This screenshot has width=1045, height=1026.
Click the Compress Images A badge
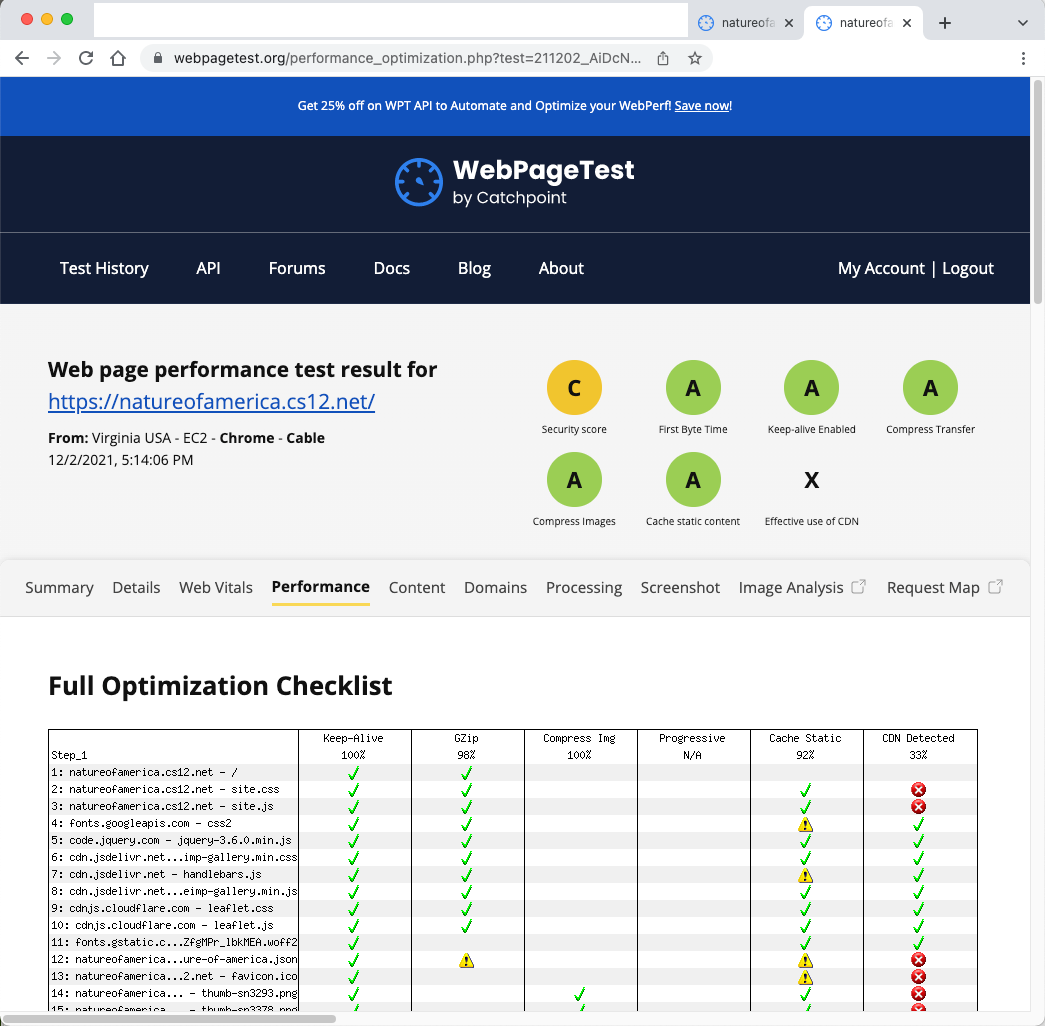click(x=574, y=480)
